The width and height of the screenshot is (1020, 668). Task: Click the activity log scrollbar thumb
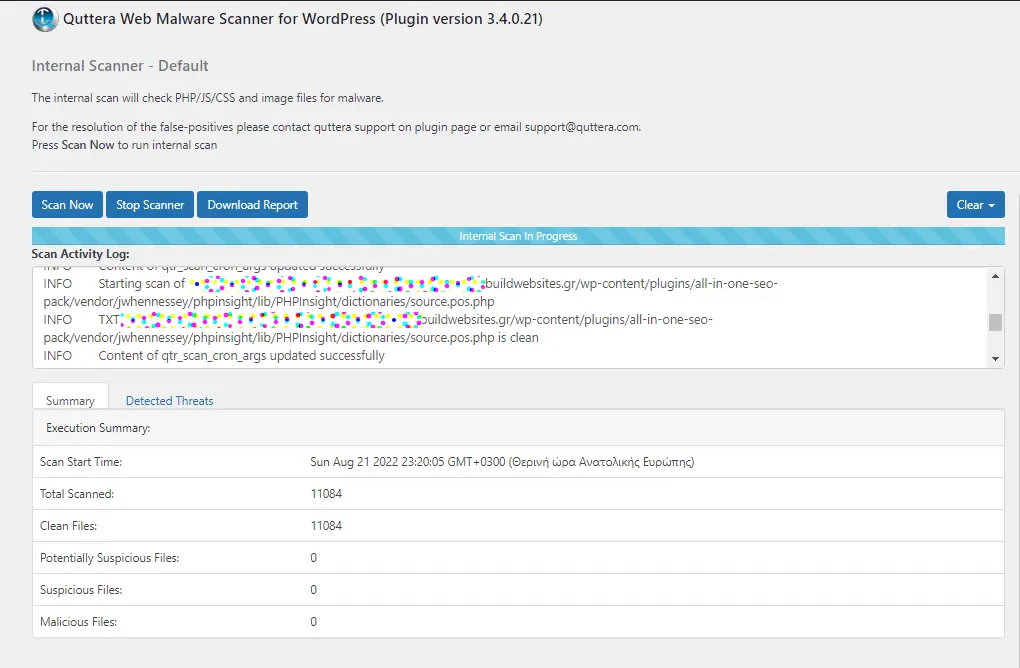coord(995,323)
